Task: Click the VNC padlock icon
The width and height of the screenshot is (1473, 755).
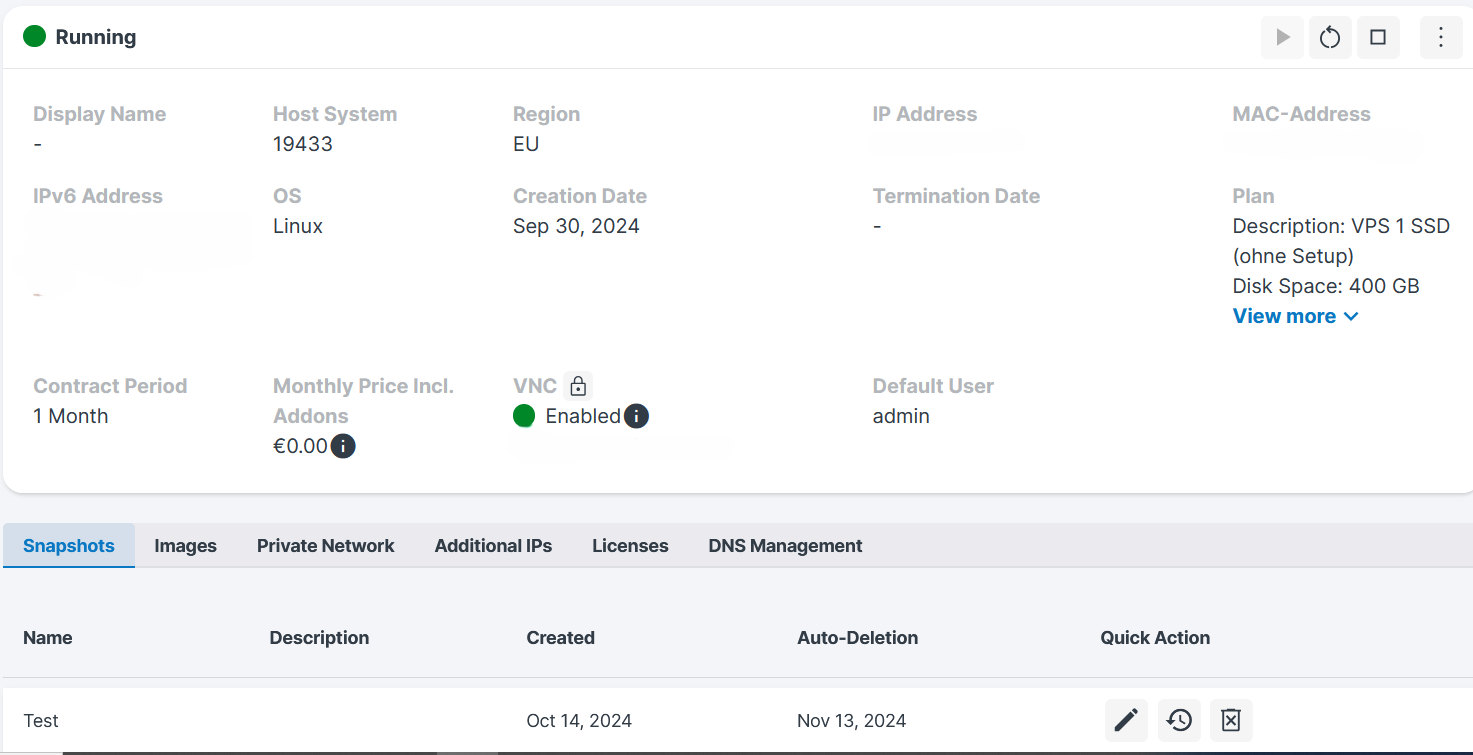Action: tap(578, 386)
